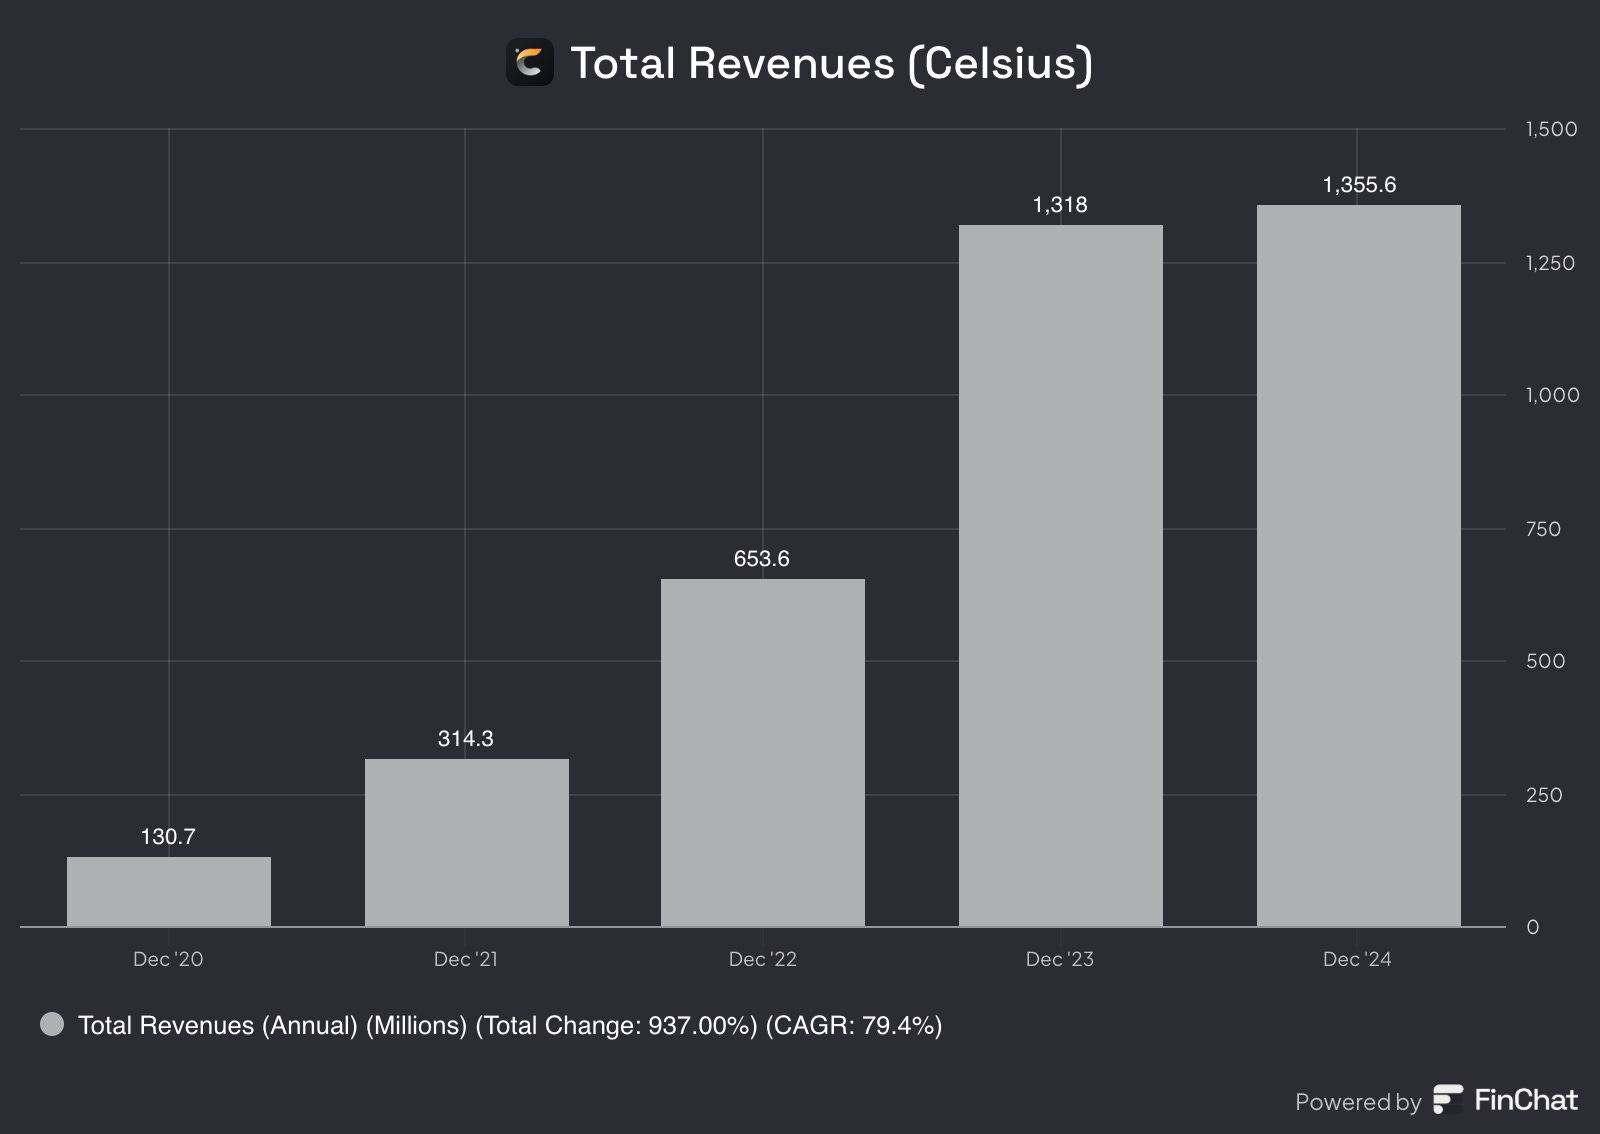Click the 1,355.6 value label
The height and width of the screenshot is (1134, 1600).
1360,185
